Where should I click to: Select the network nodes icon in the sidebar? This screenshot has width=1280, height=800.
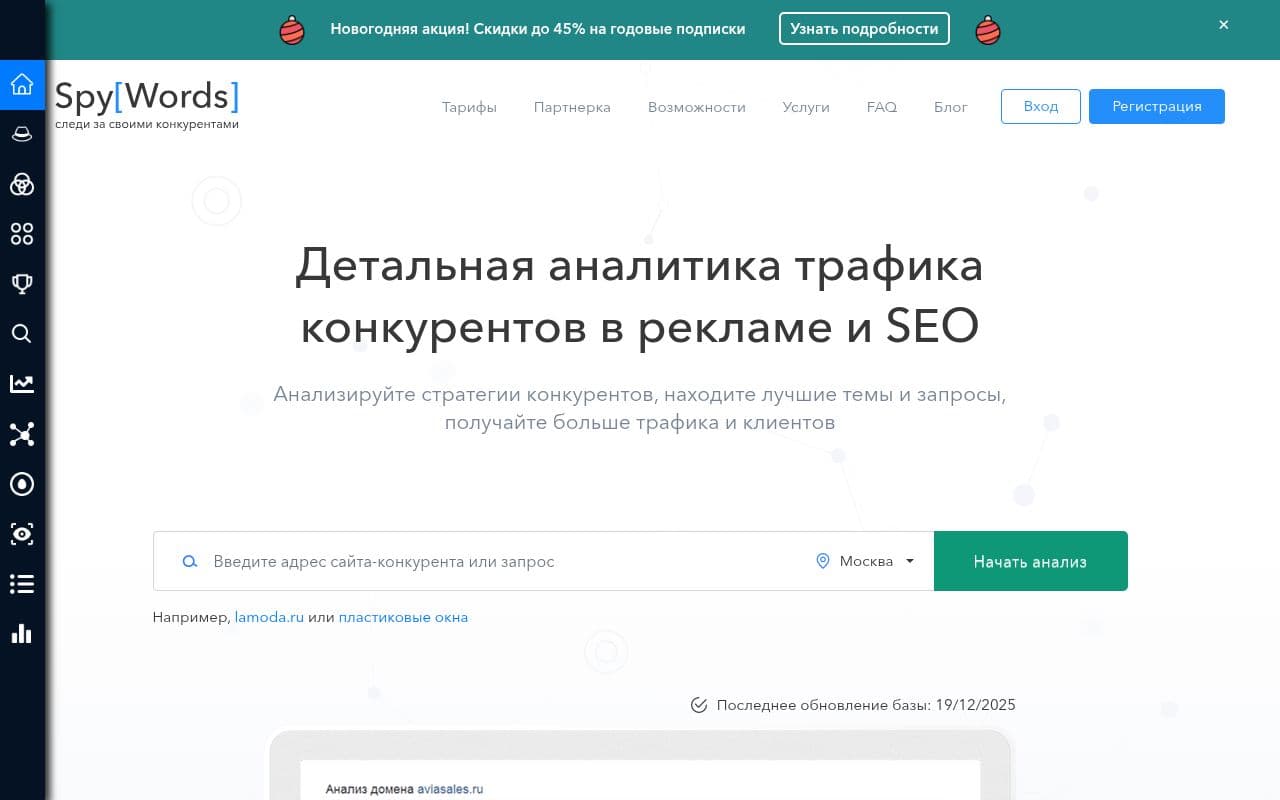22,434
